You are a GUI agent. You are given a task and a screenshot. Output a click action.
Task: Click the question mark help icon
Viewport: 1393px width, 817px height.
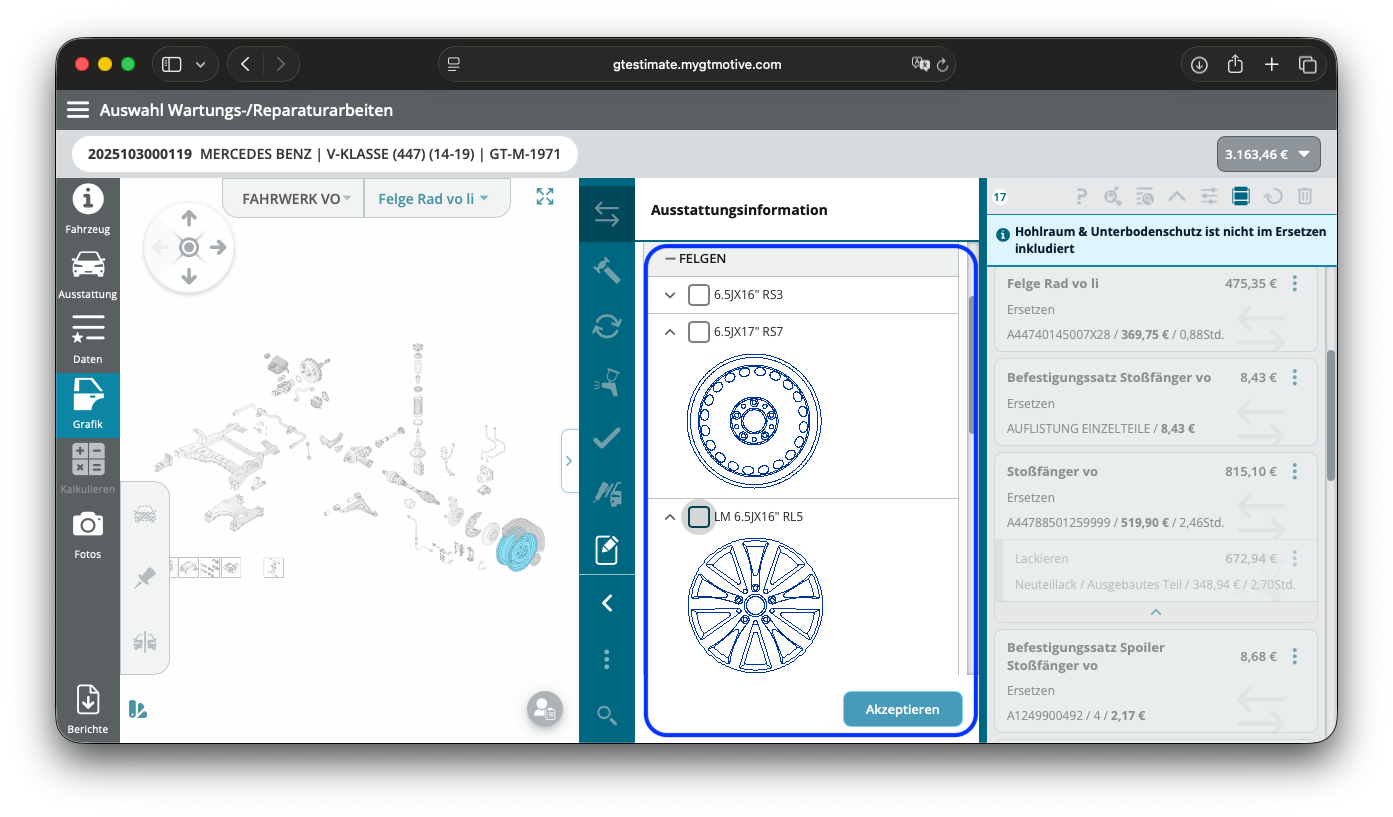point(1081,197)
